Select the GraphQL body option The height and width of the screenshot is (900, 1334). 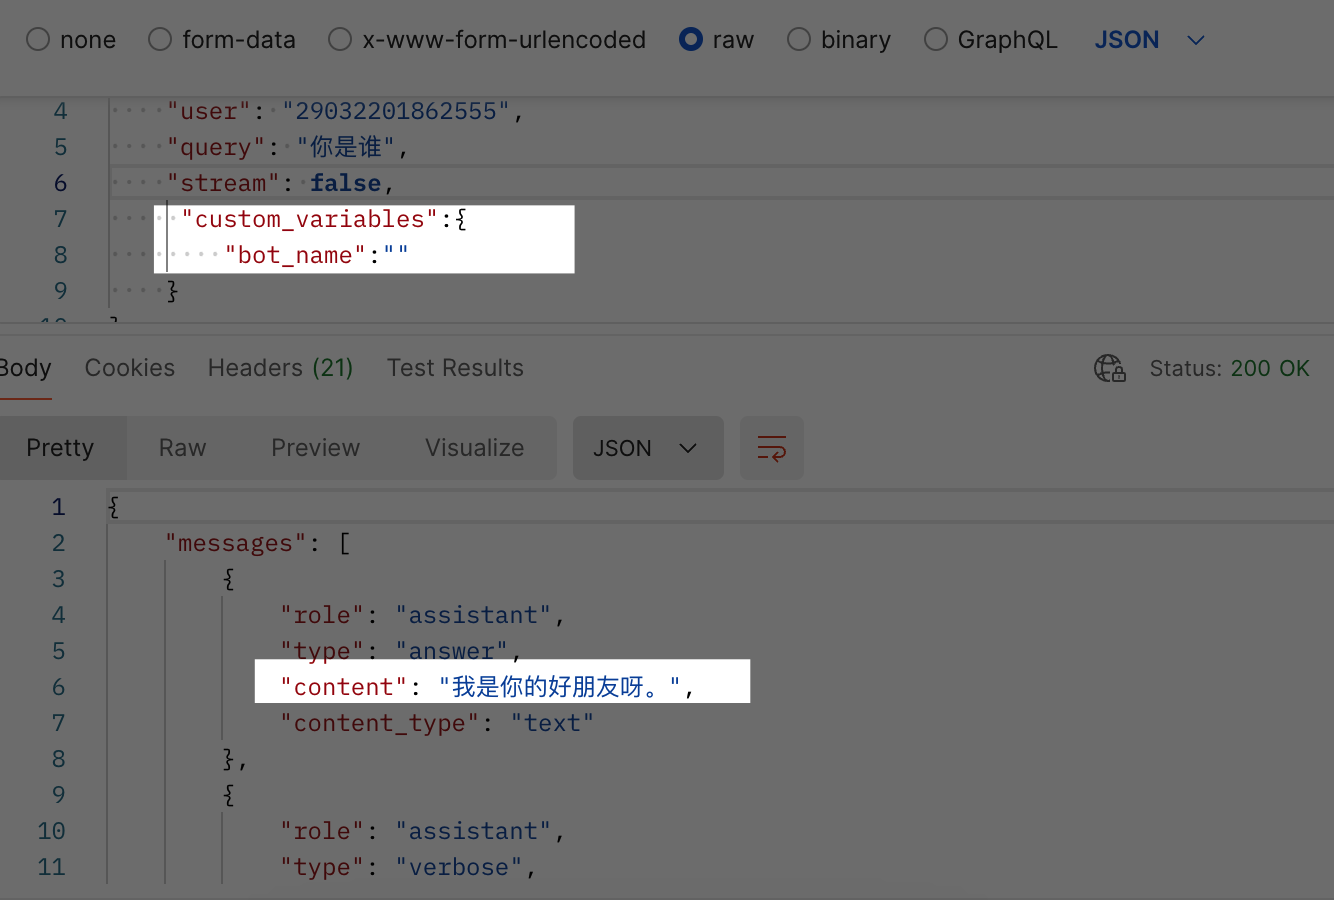tap(936, 40)
